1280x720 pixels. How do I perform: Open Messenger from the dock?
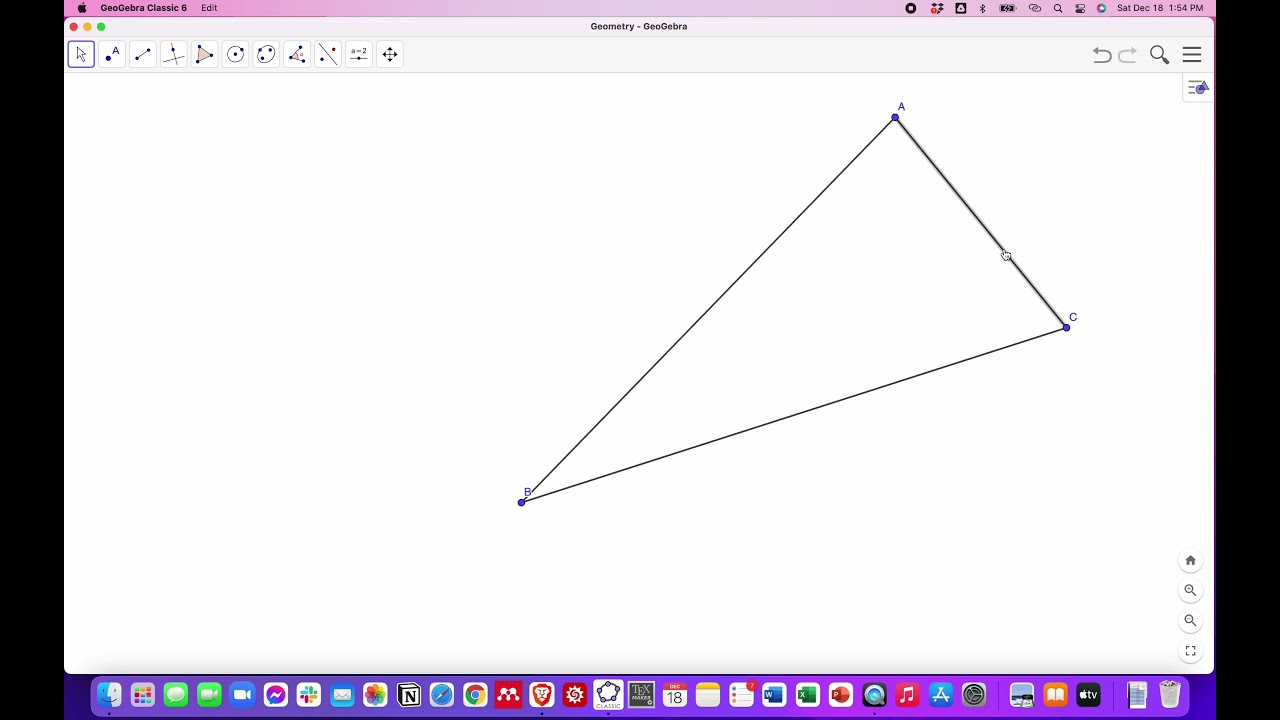click(276, 694)
